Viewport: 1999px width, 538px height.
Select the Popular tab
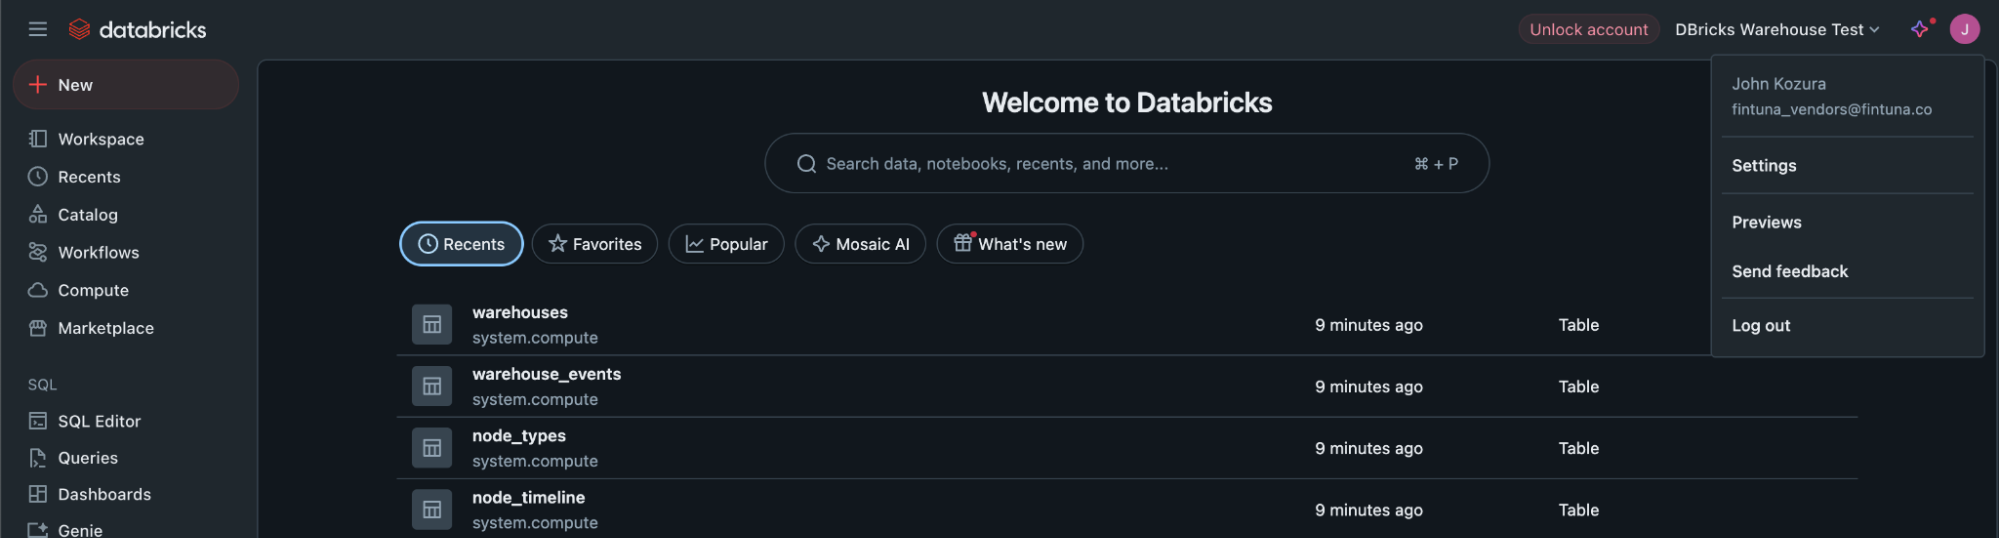tap(726, 244)
